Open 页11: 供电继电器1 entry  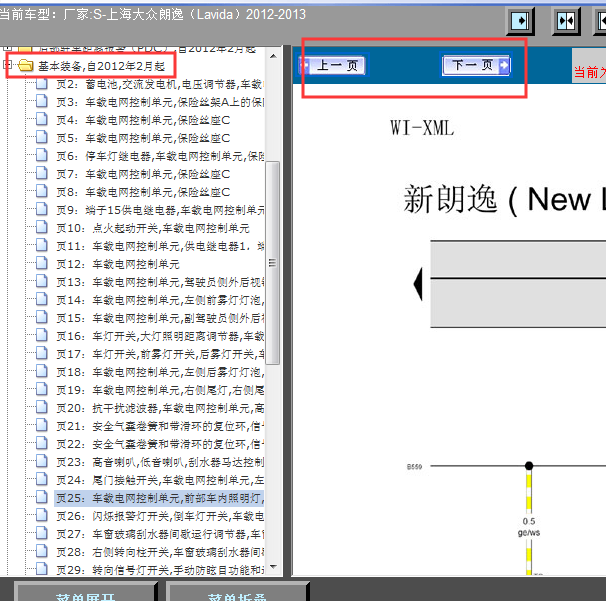click(x=160, y=246)
